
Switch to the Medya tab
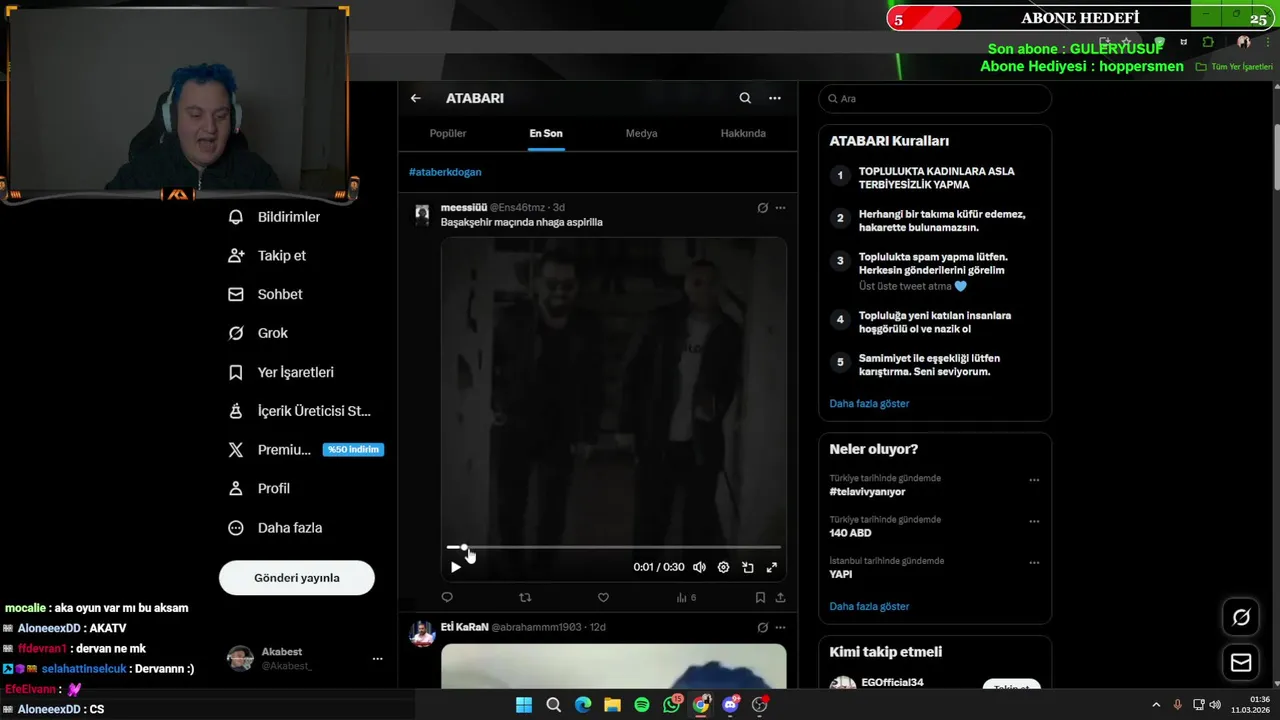[642, 133]
